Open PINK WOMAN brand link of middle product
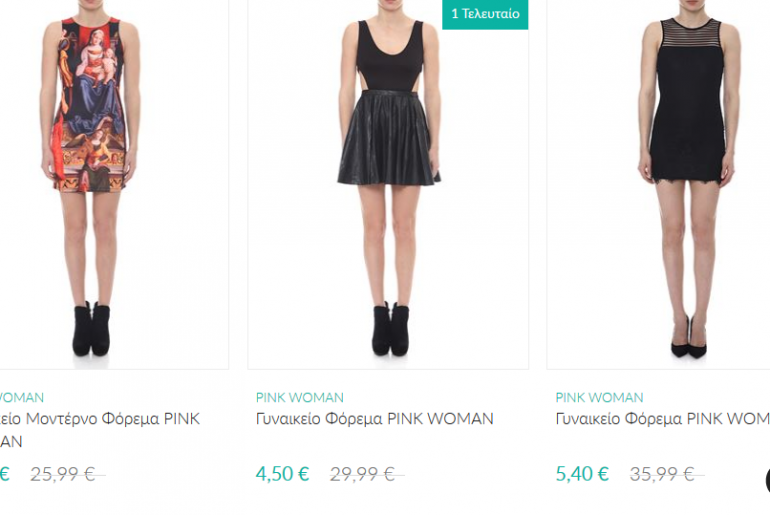770x515 pixels. 300,397
